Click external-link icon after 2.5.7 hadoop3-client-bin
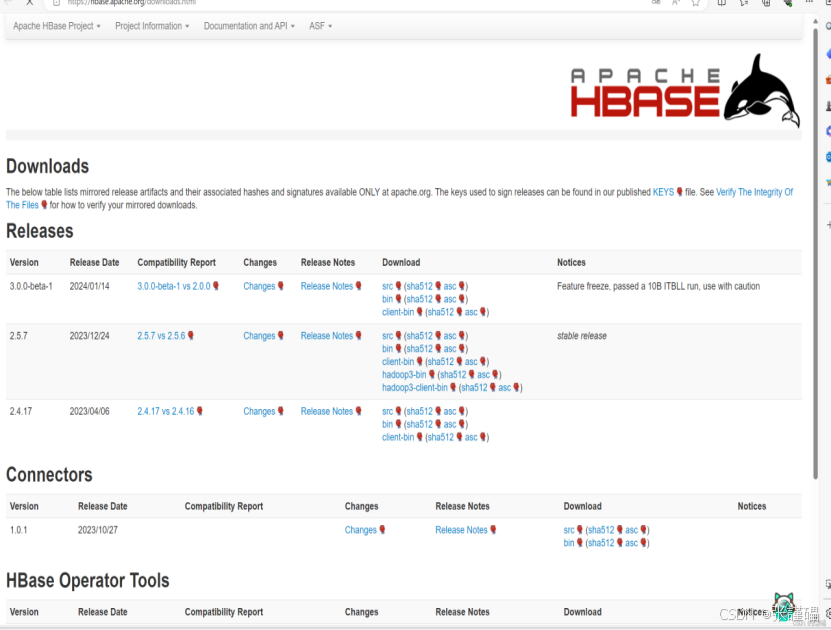The height and width of the screenshot is (630, 831). [x=453, y=387]
